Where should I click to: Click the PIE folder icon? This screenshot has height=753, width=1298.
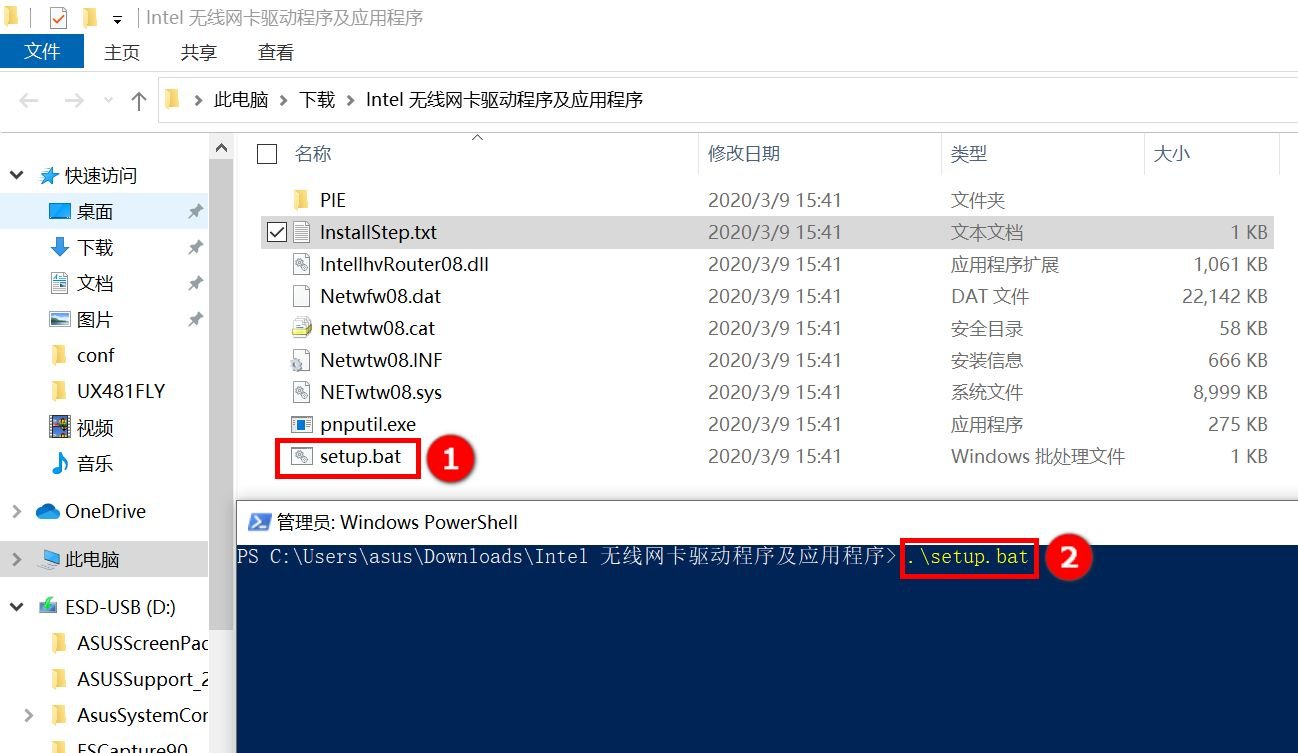point(301,200)
